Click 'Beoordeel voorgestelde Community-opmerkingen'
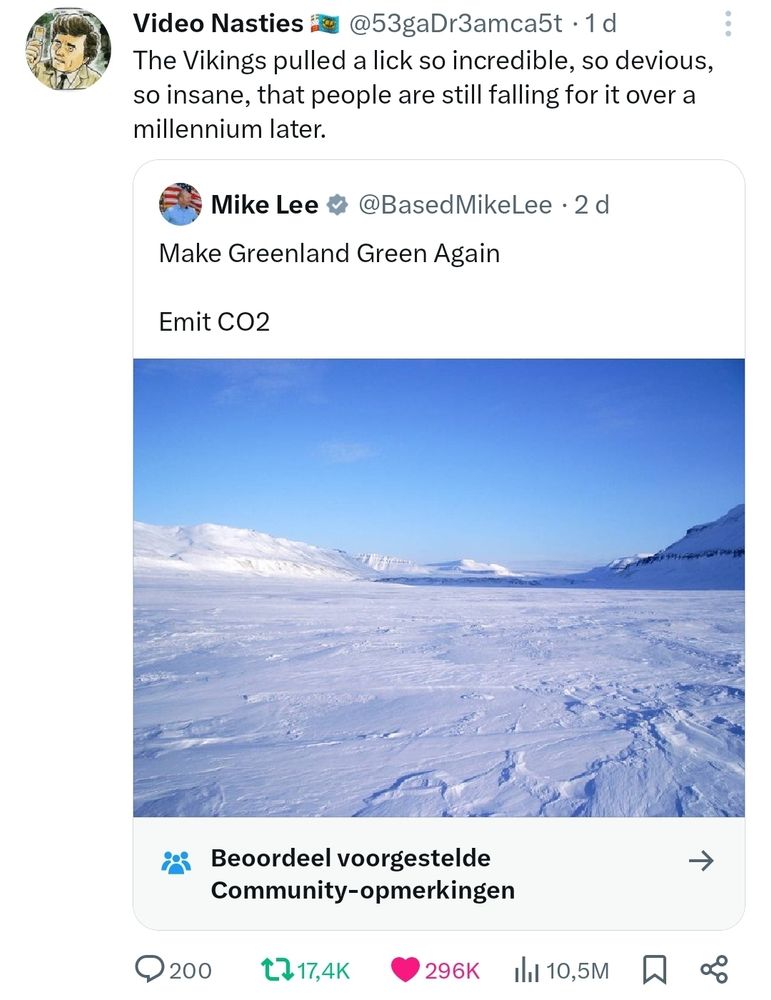 coord(350,872)
